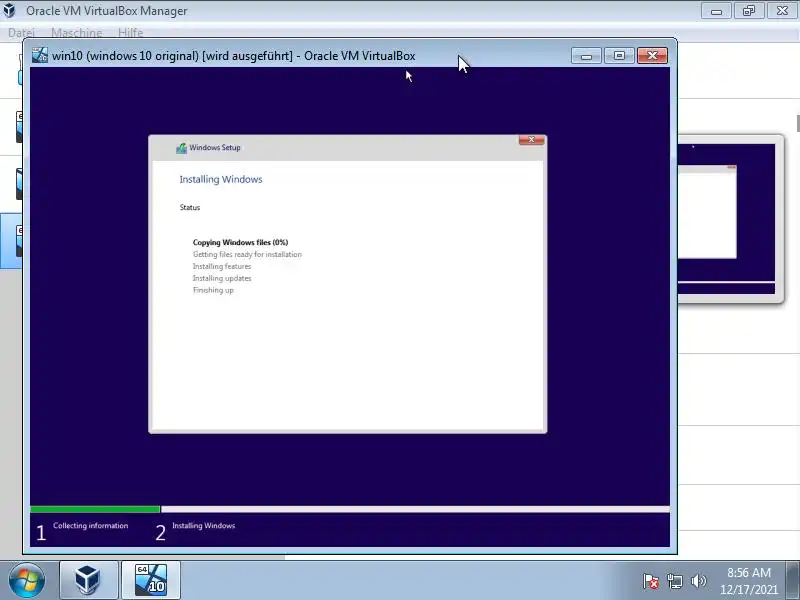Image resolution: width=800 pixels, height=600 pixels.
Task: Minimize the VirtualBox Manager window
Action: (716, 11)
